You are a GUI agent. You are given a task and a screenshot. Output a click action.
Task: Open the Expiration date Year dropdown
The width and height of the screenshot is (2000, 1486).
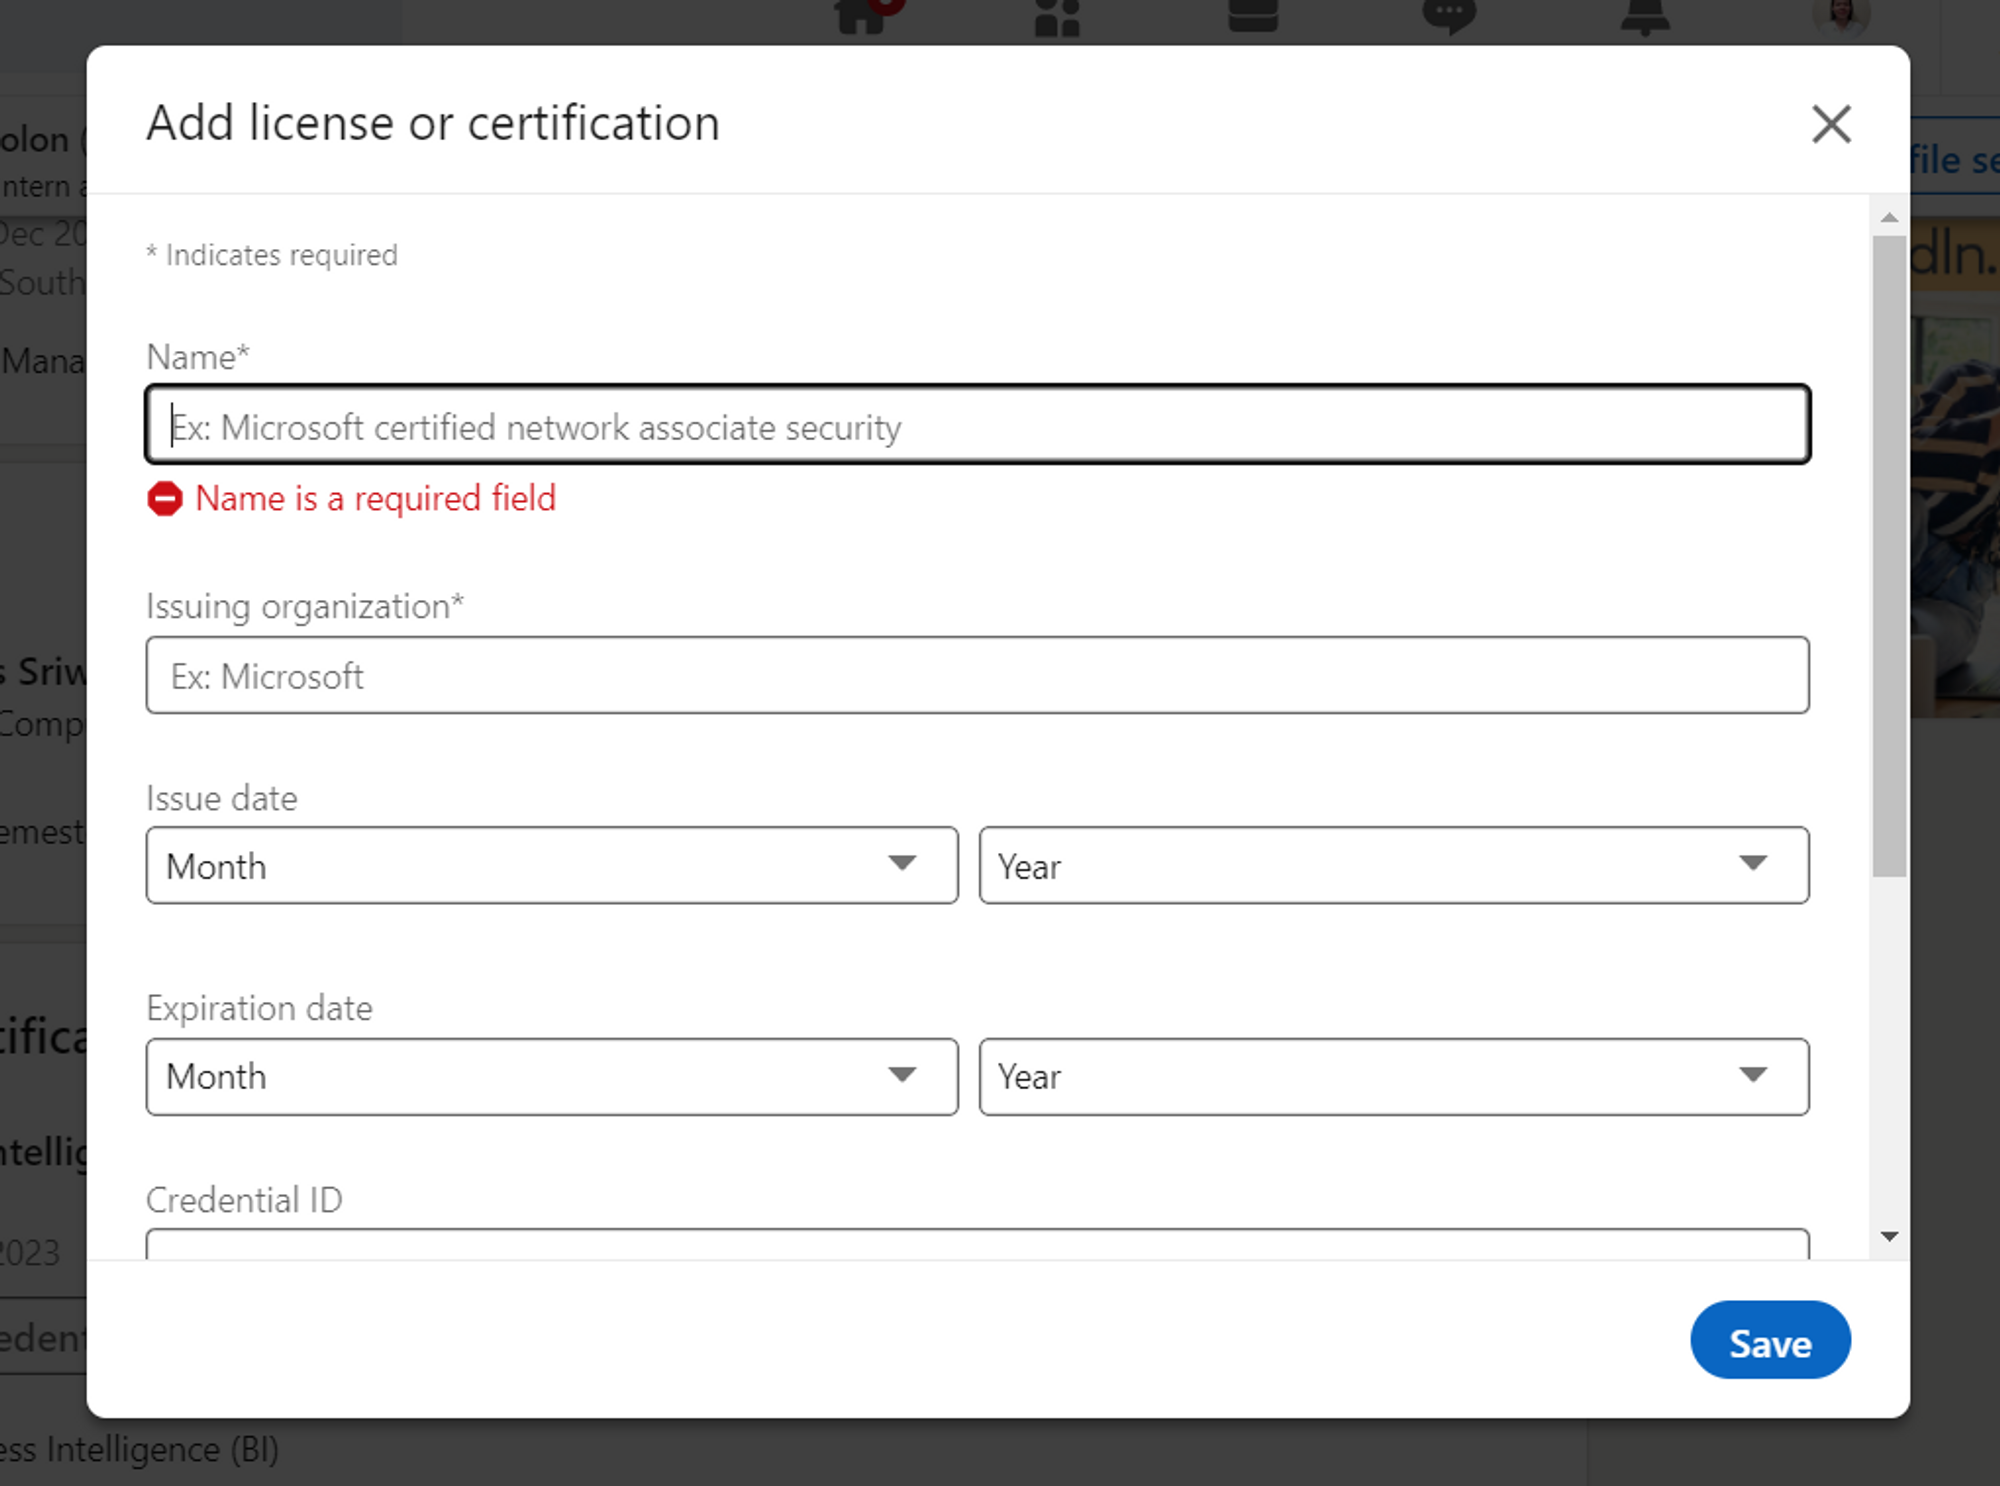point(1394,1077)
